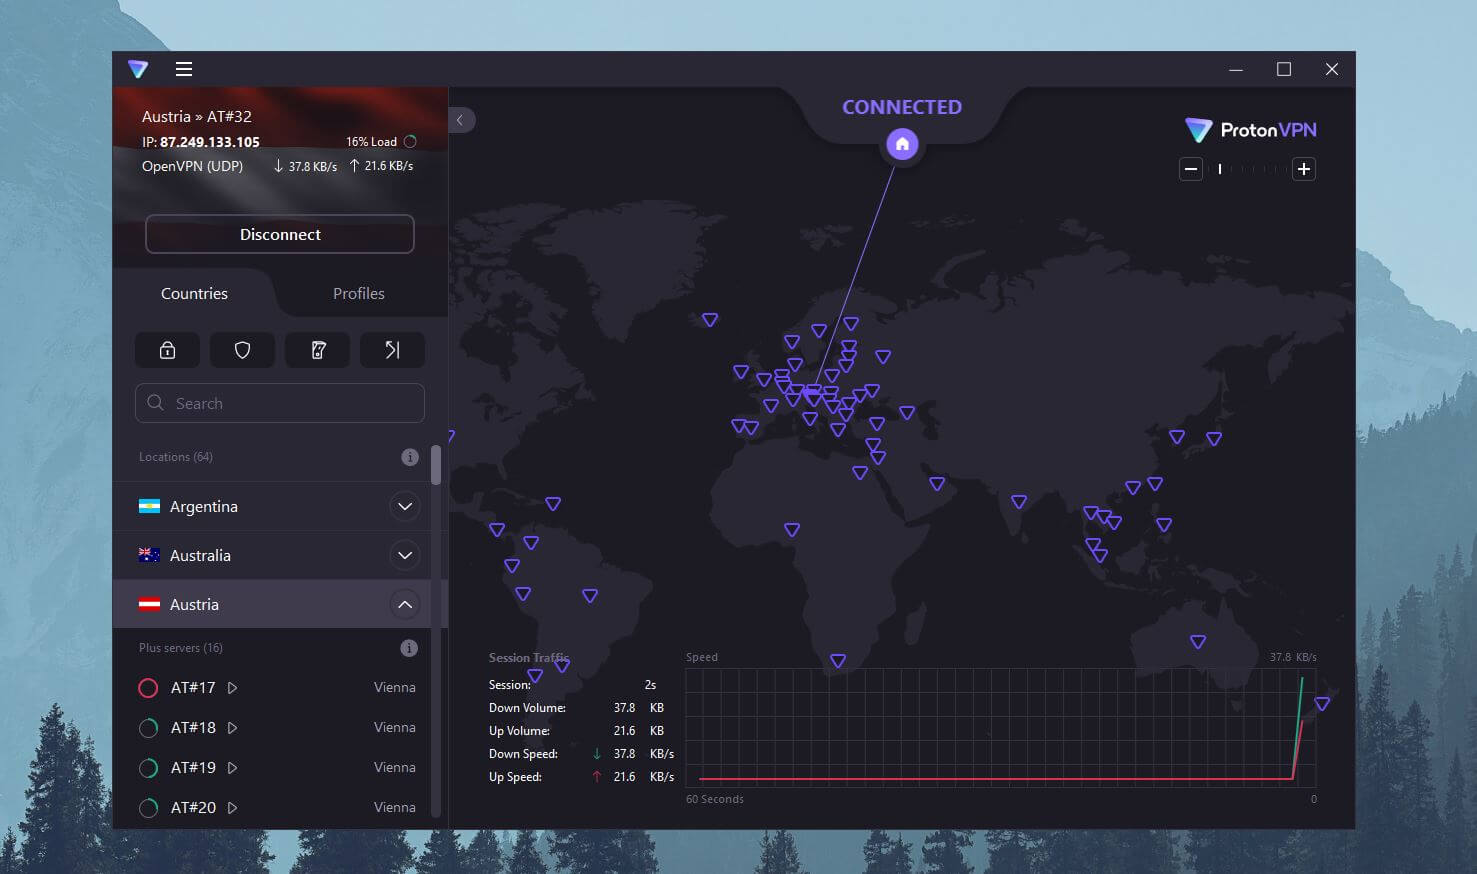Click the New Zealand map marker
1477x874 pixels.
1322,704
